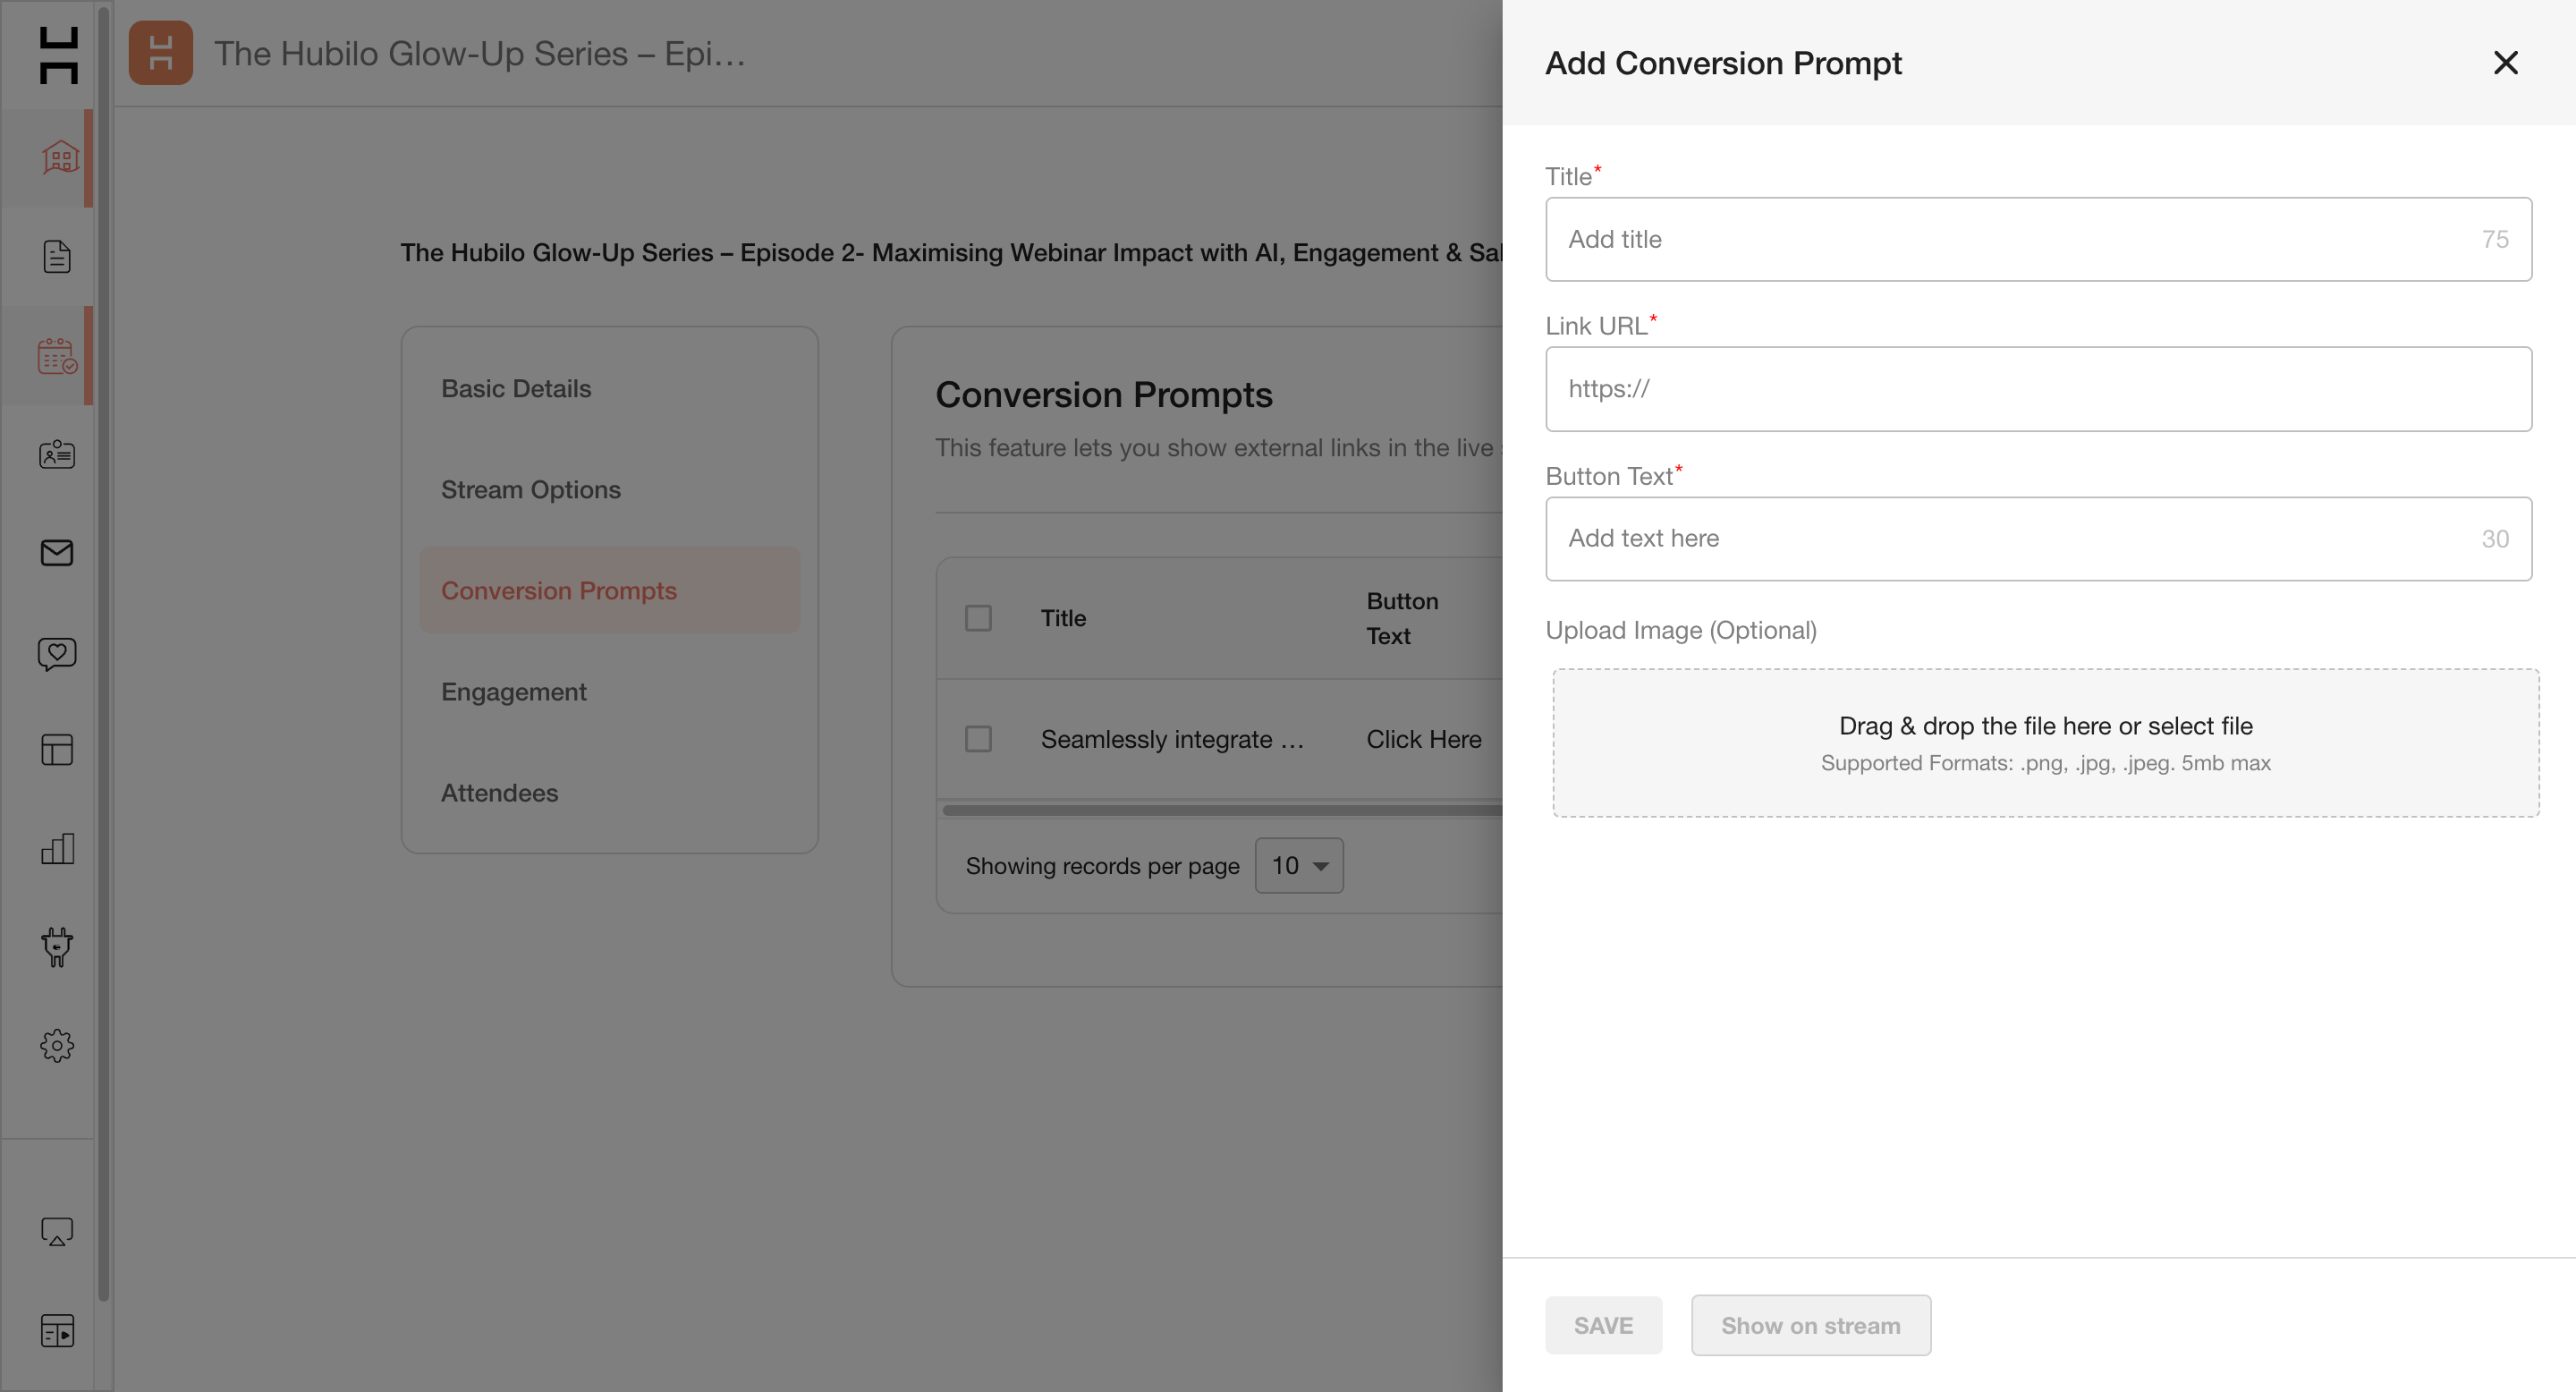This screenshot has width=2576, height=1392.
Task: Click the screen cast icon near sidebar bottom
Action: click(57, 1231)
